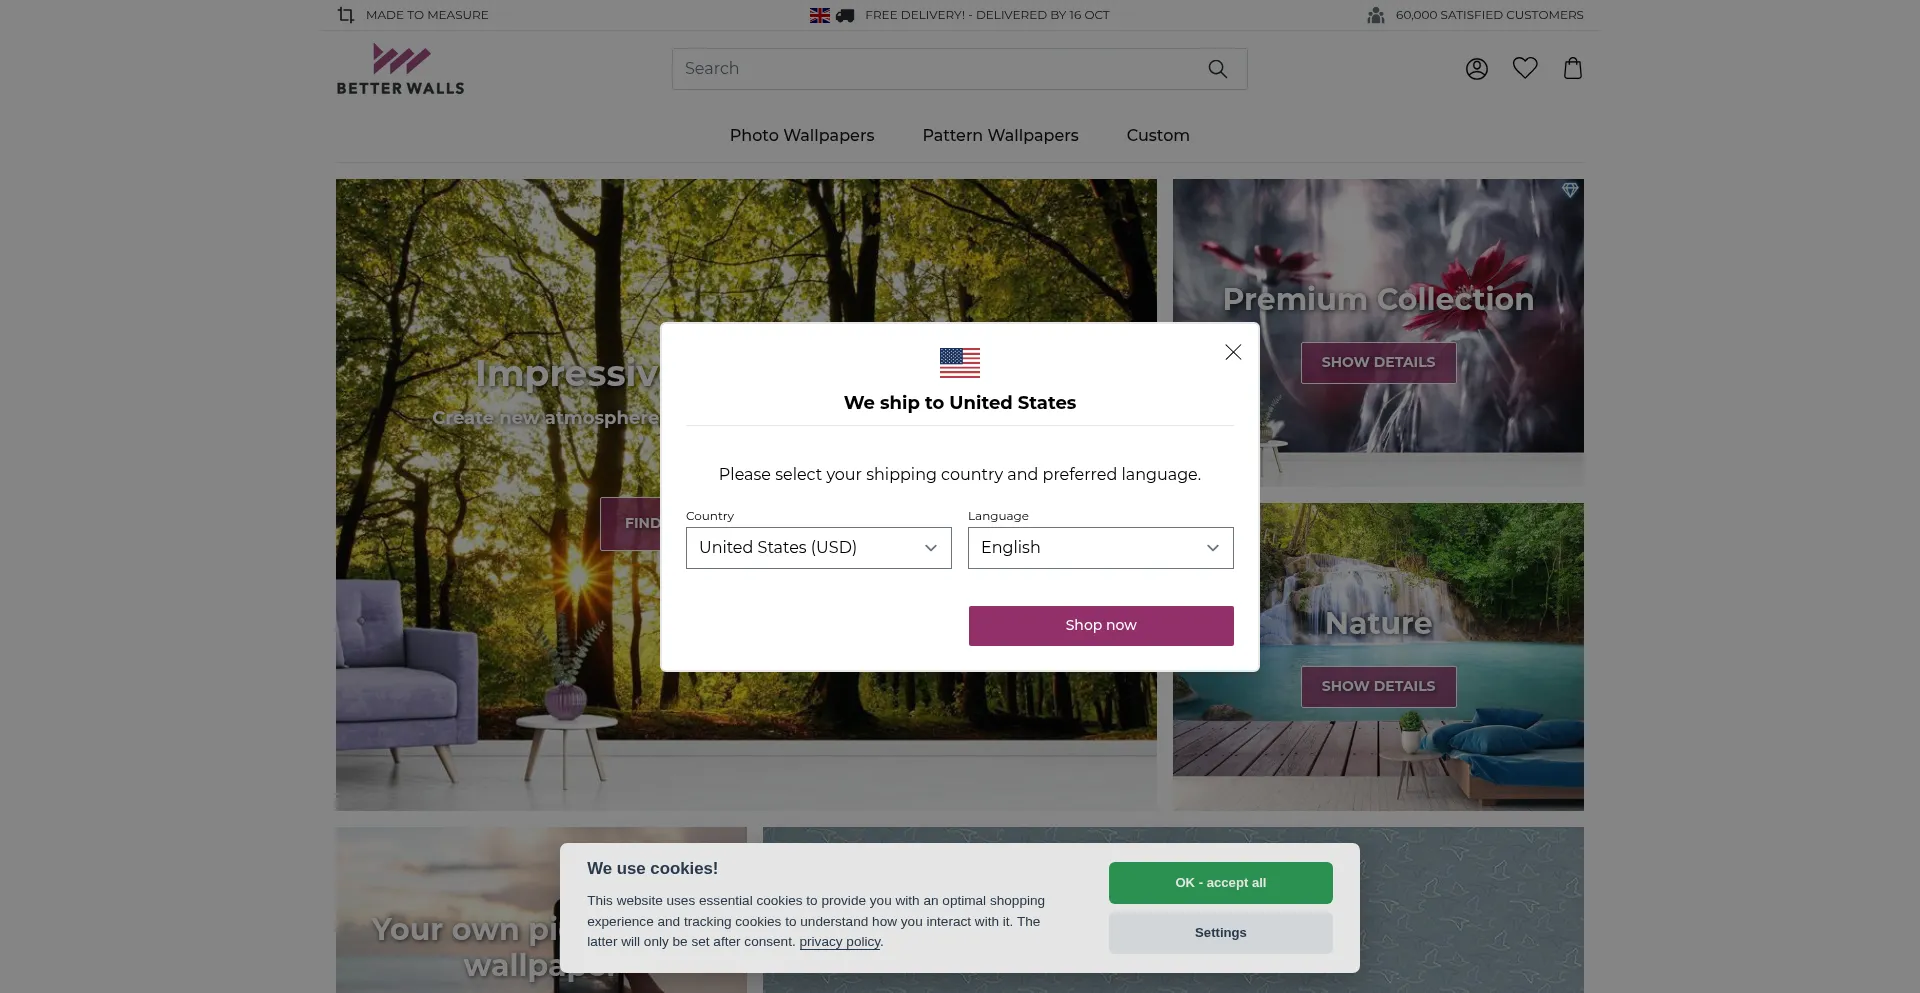
Task: Open the user account icon
Action: (x=1477, y=69)
